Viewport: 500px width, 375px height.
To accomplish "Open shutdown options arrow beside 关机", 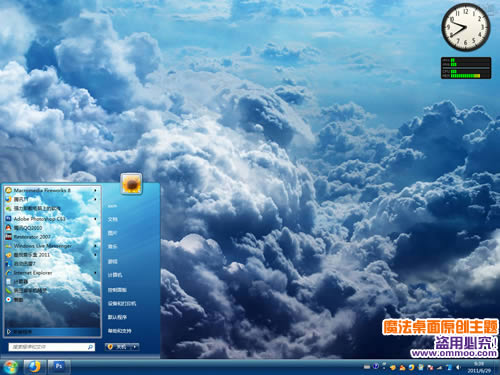I will click(x=135, y=347).
